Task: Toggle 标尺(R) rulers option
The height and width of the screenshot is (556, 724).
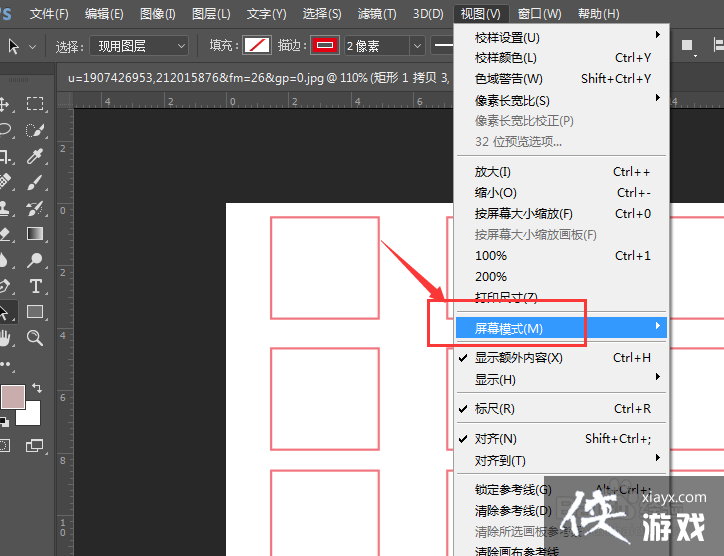Action: (494, 409)
